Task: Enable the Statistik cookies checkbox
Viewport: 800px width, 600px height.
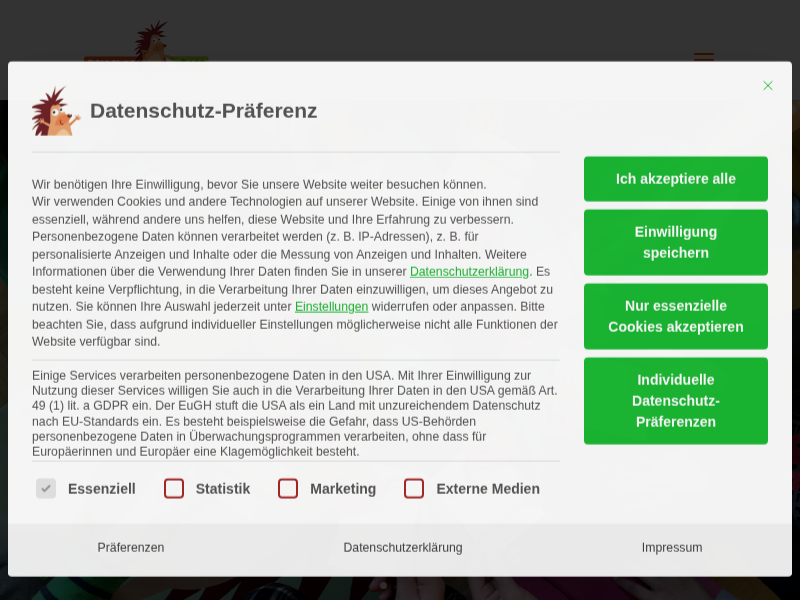Action: [174, 489]
